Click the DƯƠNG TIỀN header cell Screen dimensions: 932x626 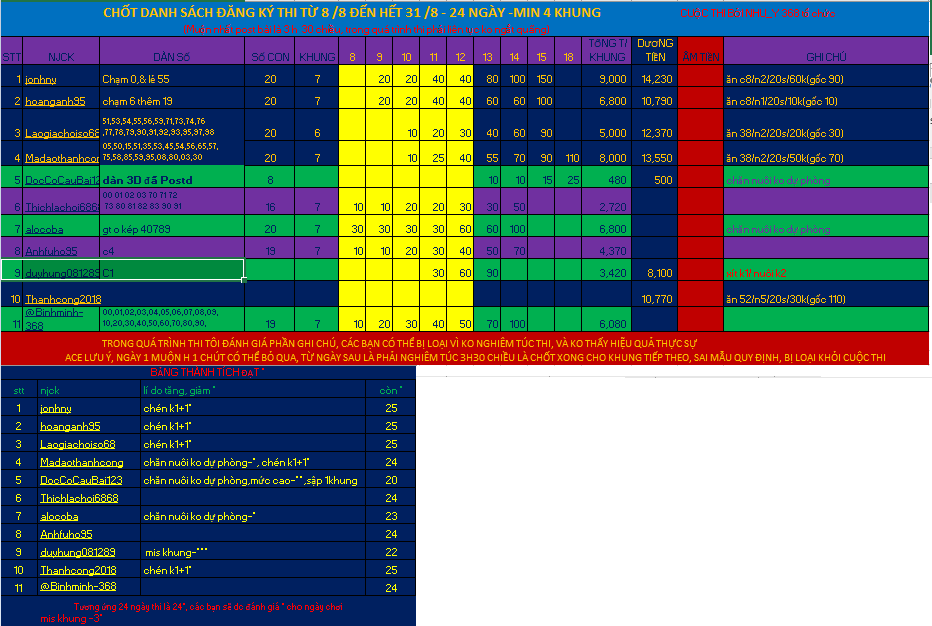655,51
